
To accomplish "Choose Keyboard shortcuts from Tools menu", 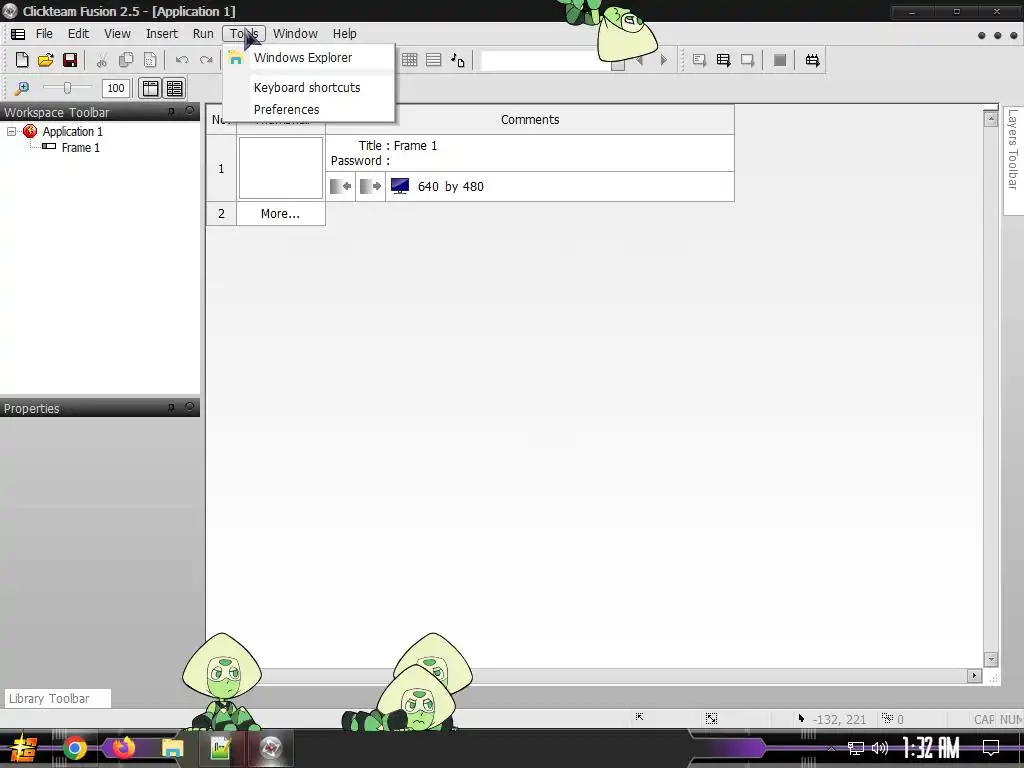I will coord(309,88).
